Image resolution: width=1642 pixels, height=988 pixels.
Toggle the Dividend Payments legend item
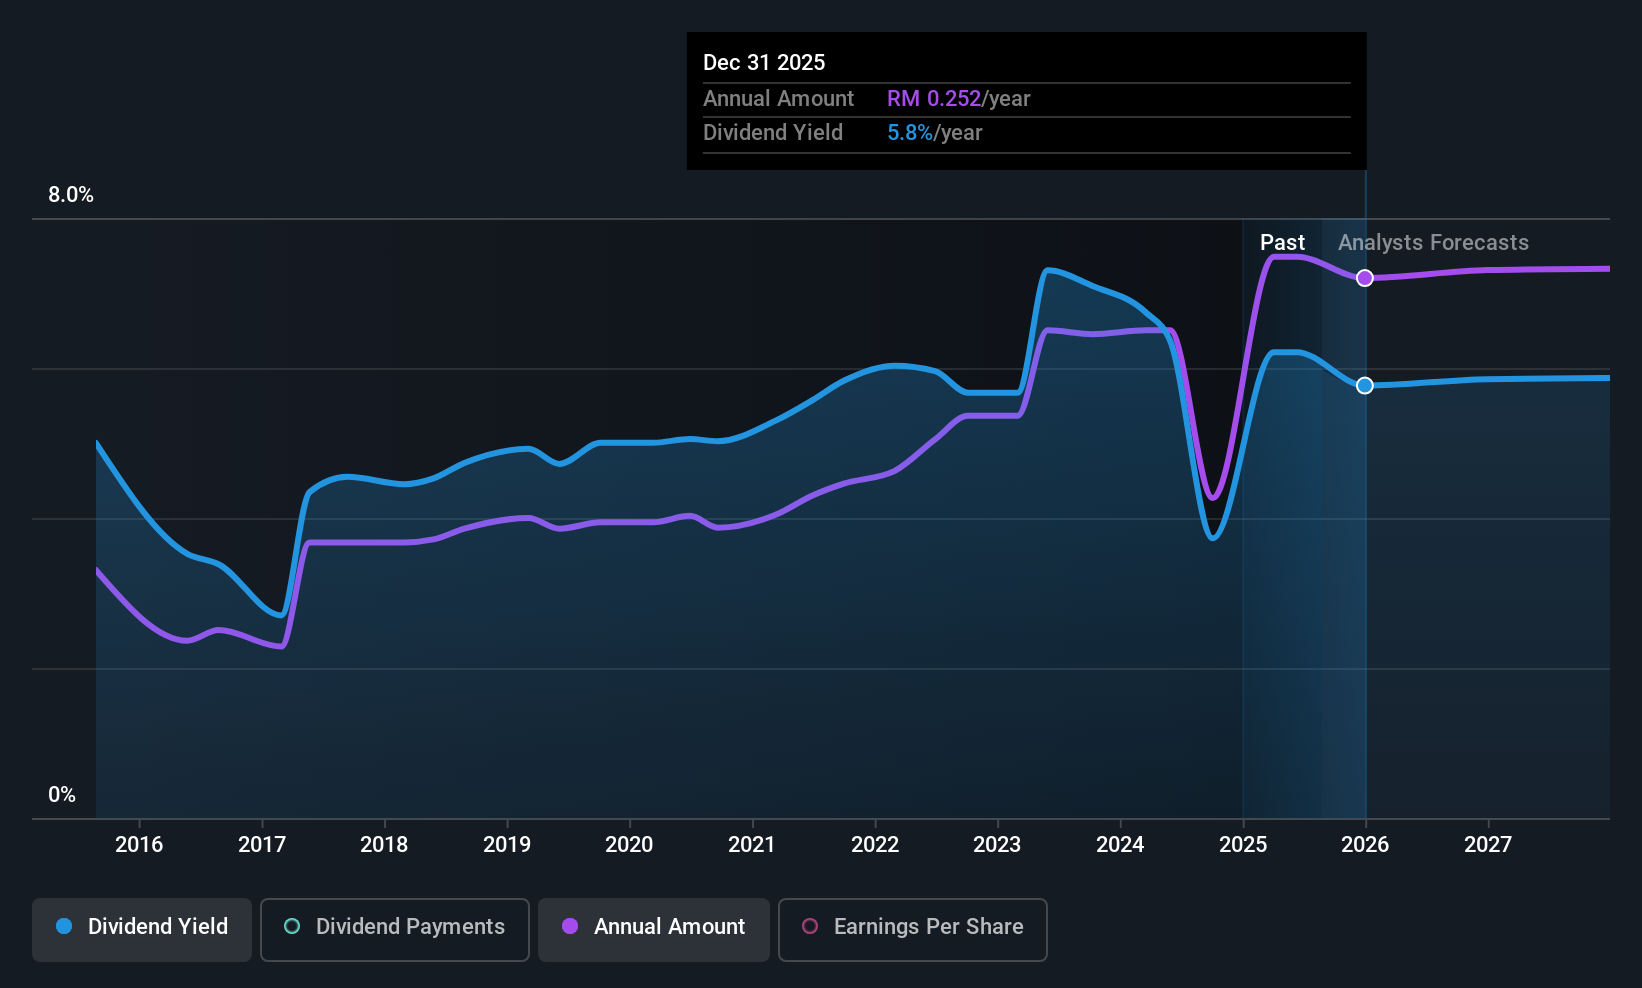[x=394, y=929]
